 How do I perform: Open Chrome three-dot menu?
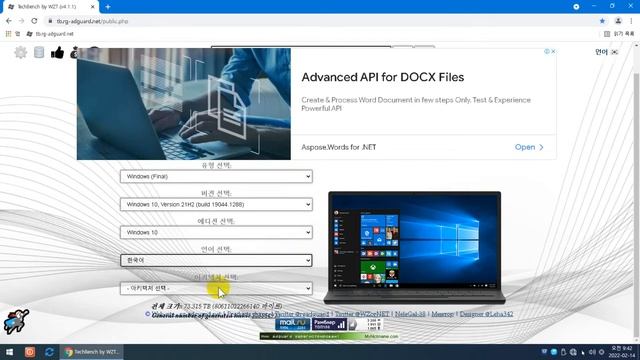[631, 21]
